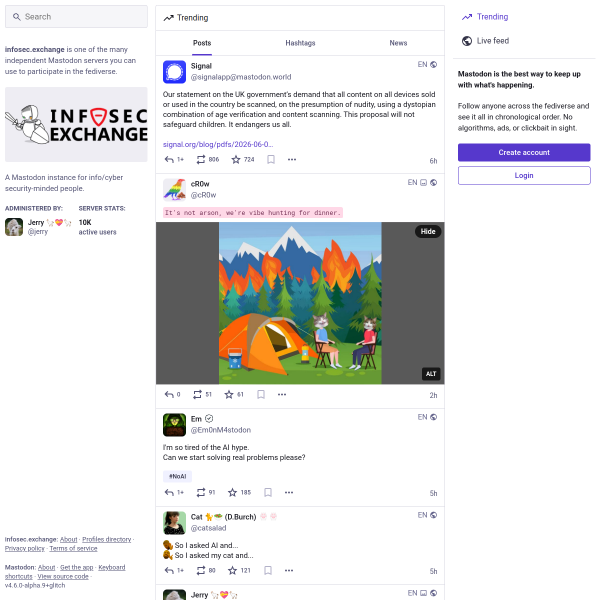
Task: Open View source code link
Action: pyautogui.click(x=63, y=576)
